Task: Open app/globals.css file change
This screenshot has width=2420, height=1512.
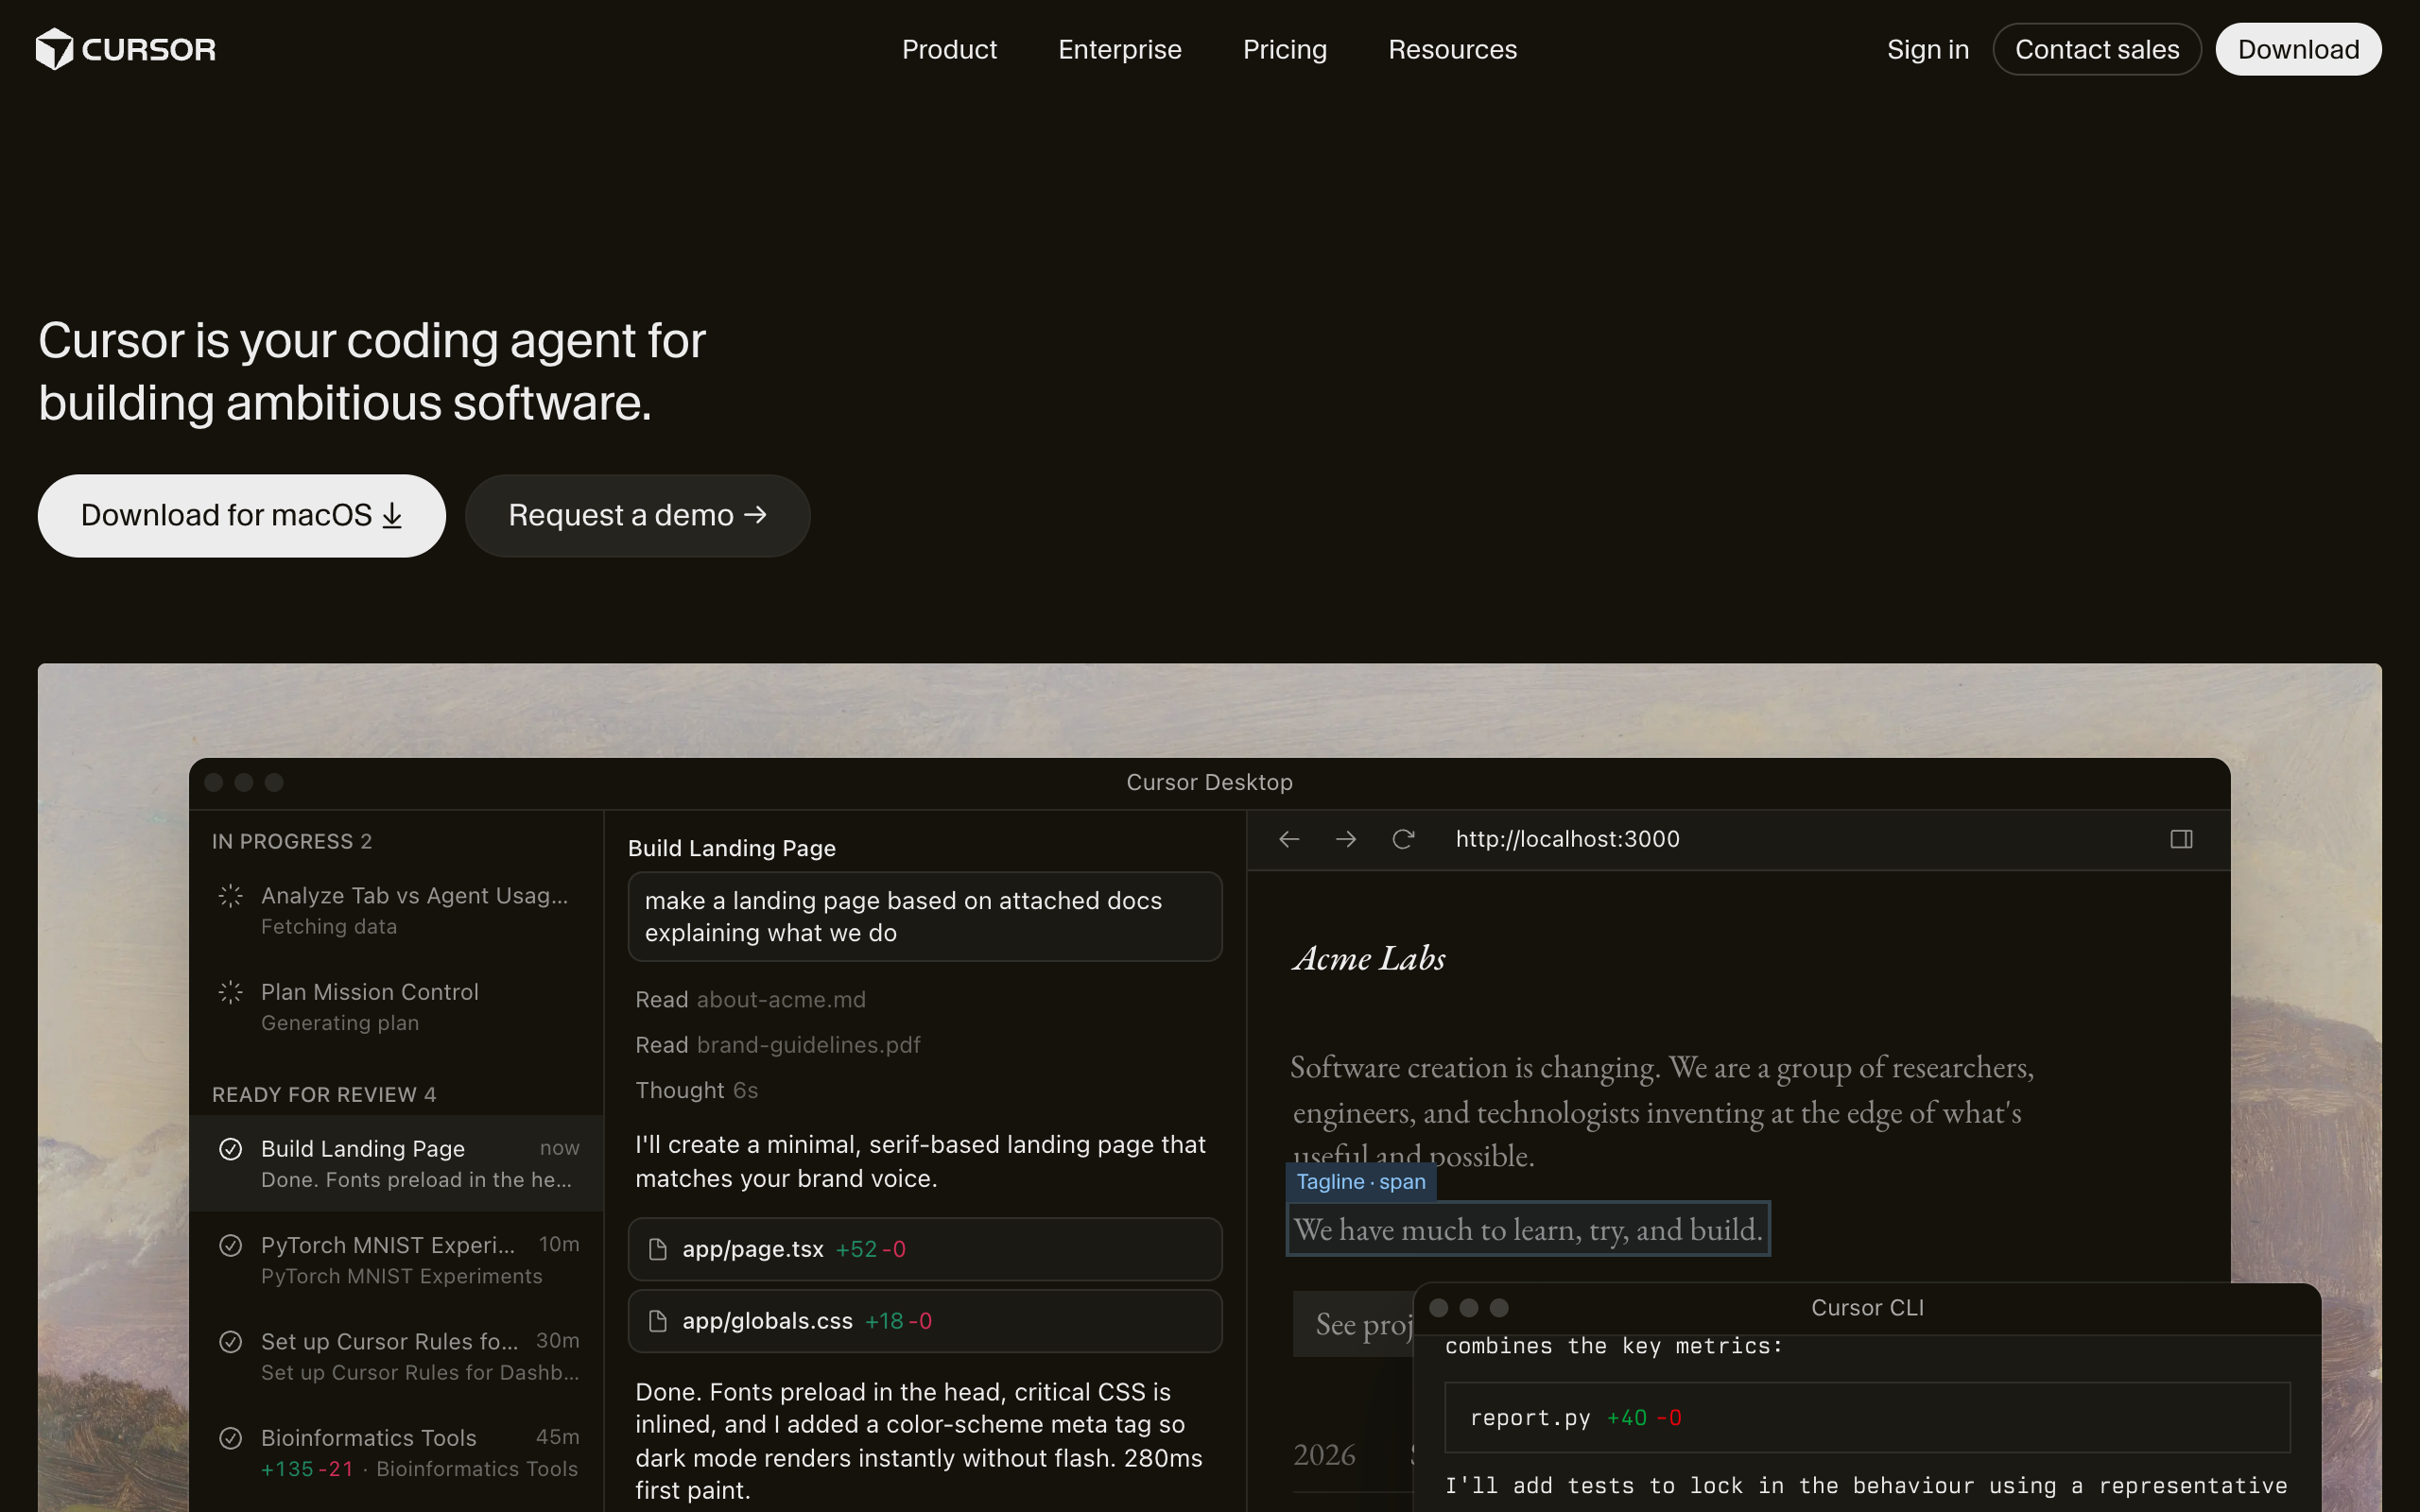Action: point(925,1321)
